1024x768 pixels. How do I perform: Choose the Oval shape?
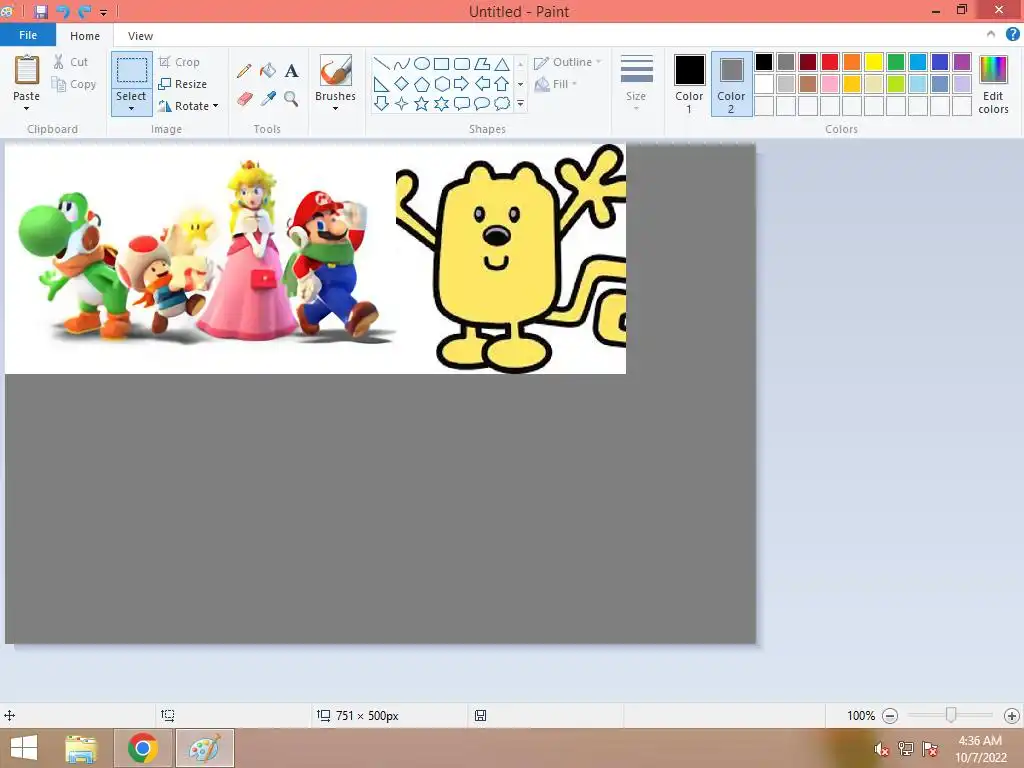click(x=422, y=63)
